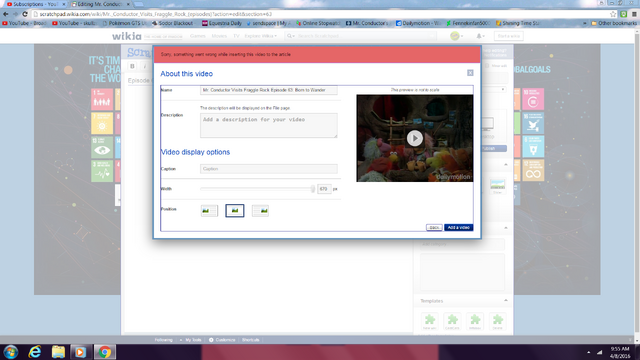Select centered video position

pyautogui.click(x=235, y=211)
